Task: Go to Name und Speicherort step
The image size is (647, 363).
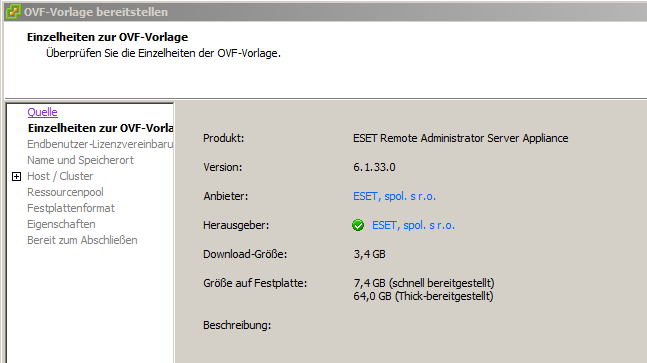Action: [80, 160]
